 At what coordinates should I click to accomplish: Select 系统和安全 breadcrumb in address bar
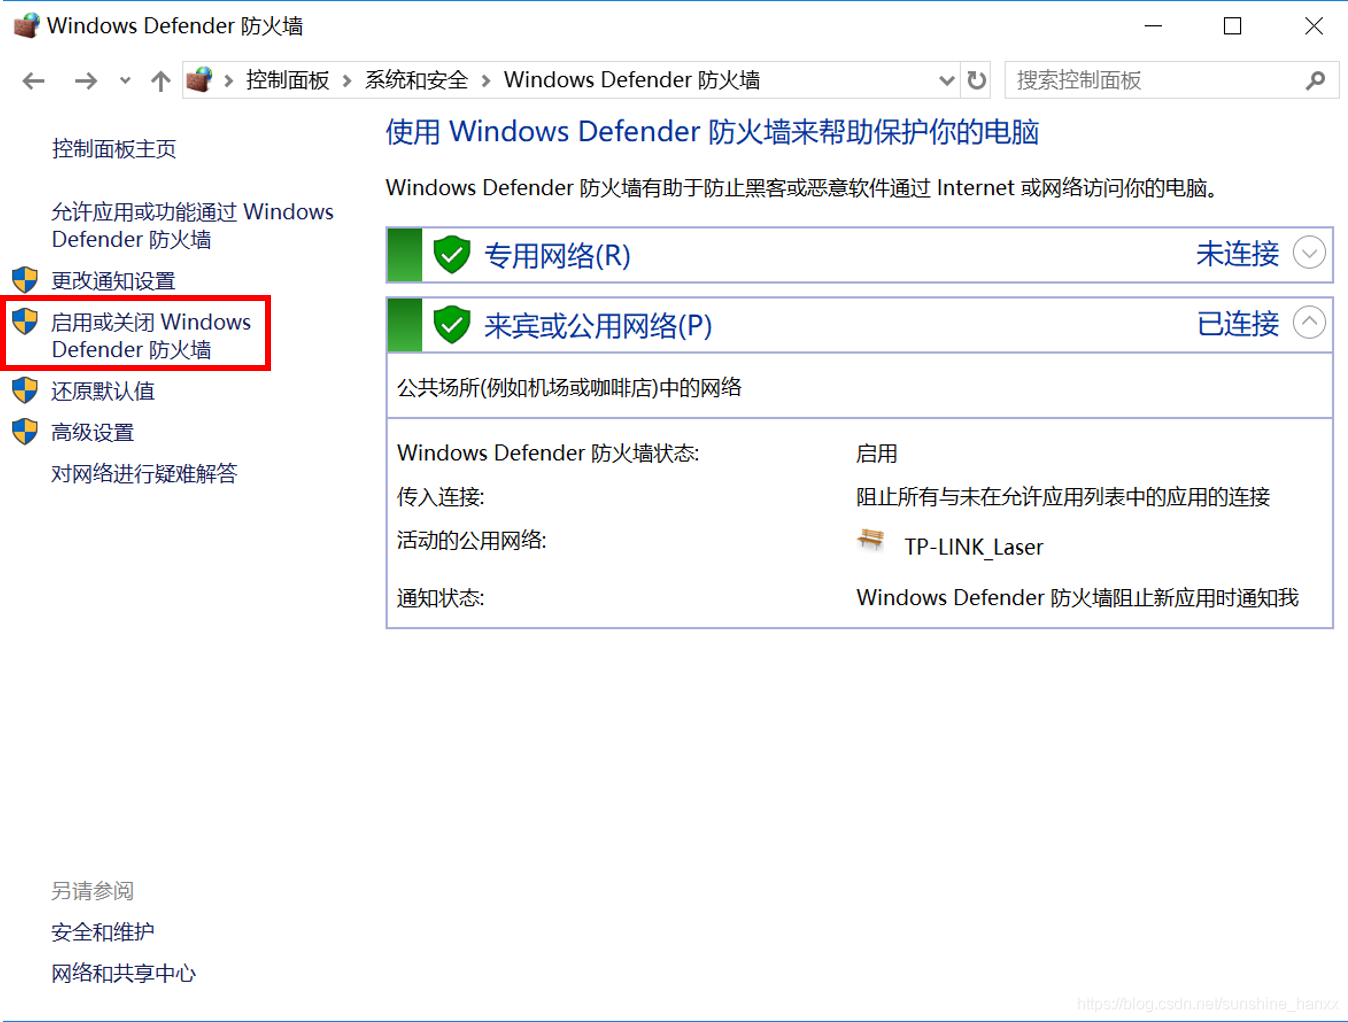tap(416, 80)
